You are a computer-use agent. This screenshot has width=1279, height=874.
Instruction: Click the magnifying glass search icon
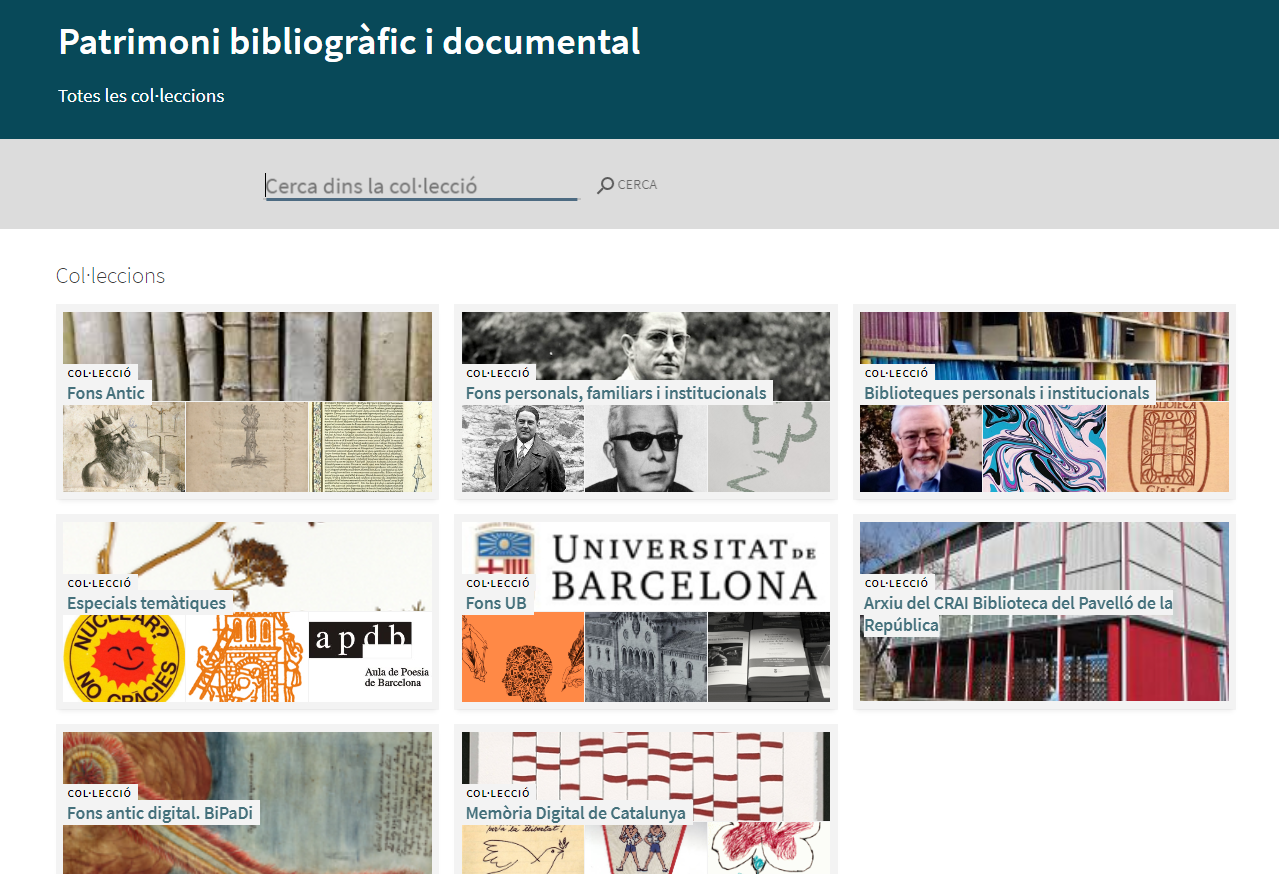pyautogui.click(x=606, y=185)
